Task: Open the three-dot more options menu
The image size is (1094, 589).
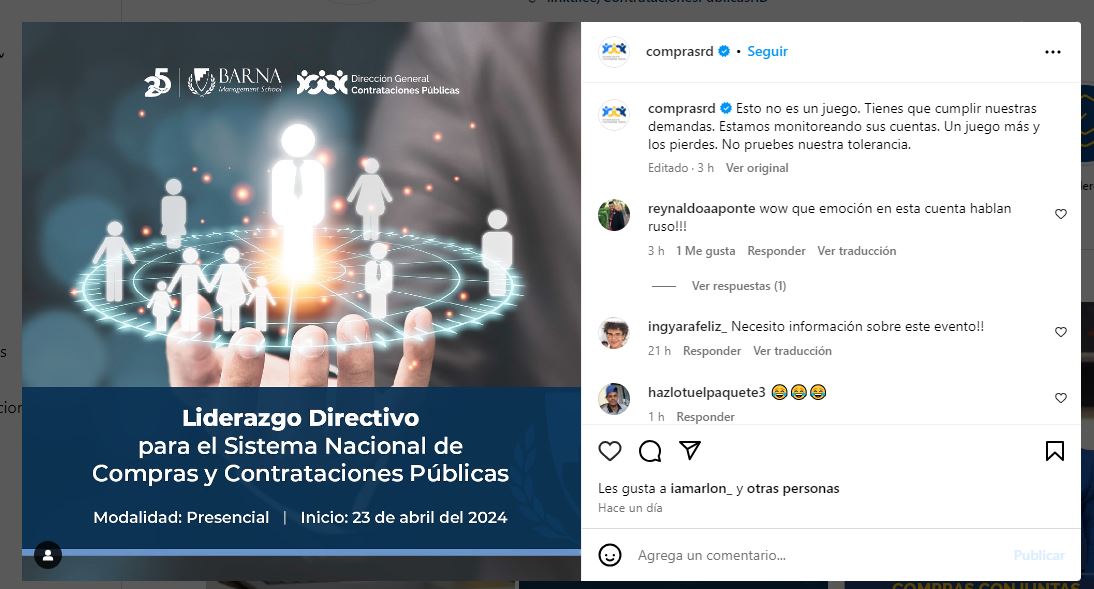Action: [x=1053, y=52]
